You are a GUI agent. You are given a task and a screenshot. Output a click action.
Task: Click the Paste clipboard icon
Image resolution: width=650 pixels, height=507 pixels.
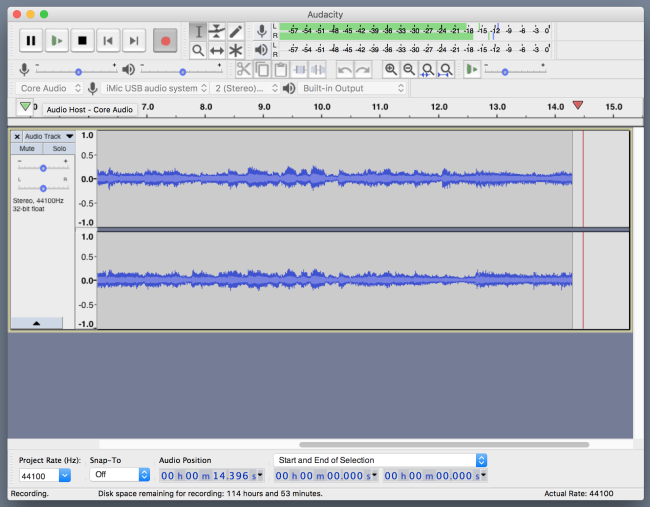coord(281,70)
